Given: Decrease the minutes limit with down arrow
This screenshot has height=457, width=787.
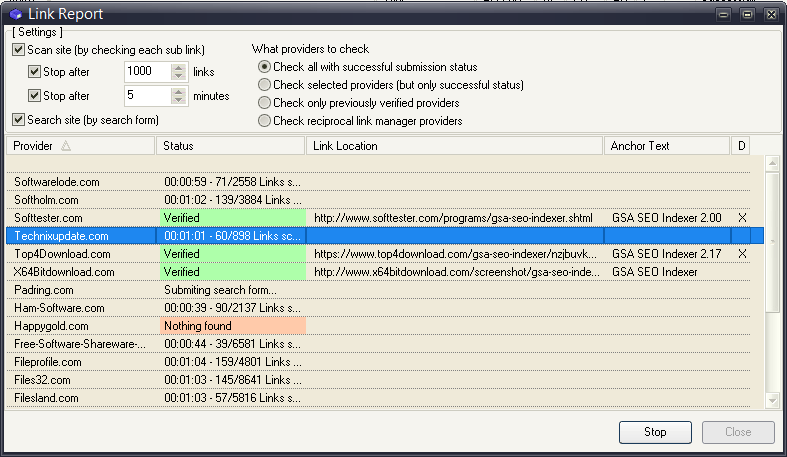Looking at the screenshot, I should 179,99.
